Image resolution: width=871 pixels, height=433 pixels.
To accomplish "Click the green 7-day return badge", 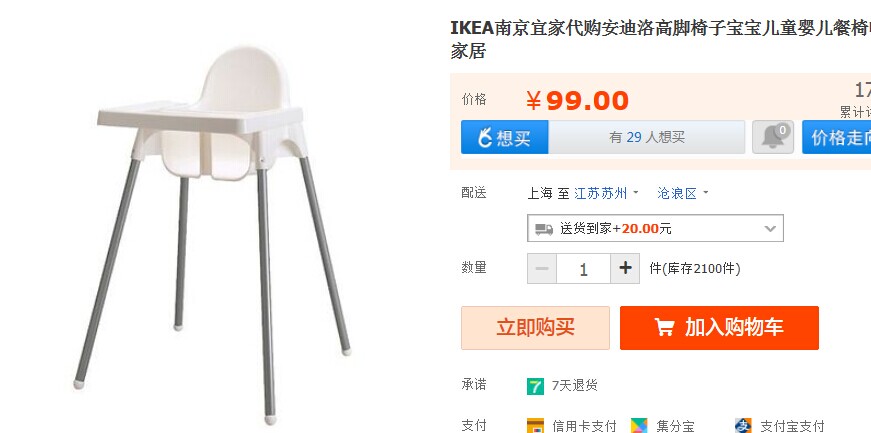I will [x=535, y=386].
